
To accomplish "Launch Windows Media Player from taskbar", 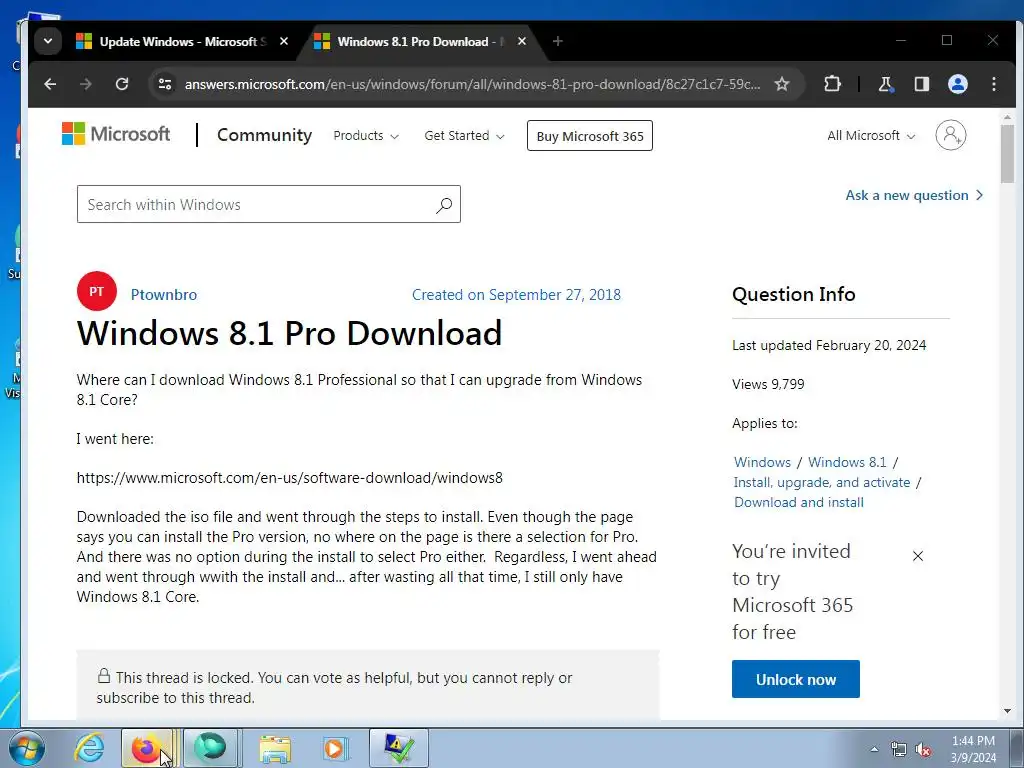I will 335,748.
